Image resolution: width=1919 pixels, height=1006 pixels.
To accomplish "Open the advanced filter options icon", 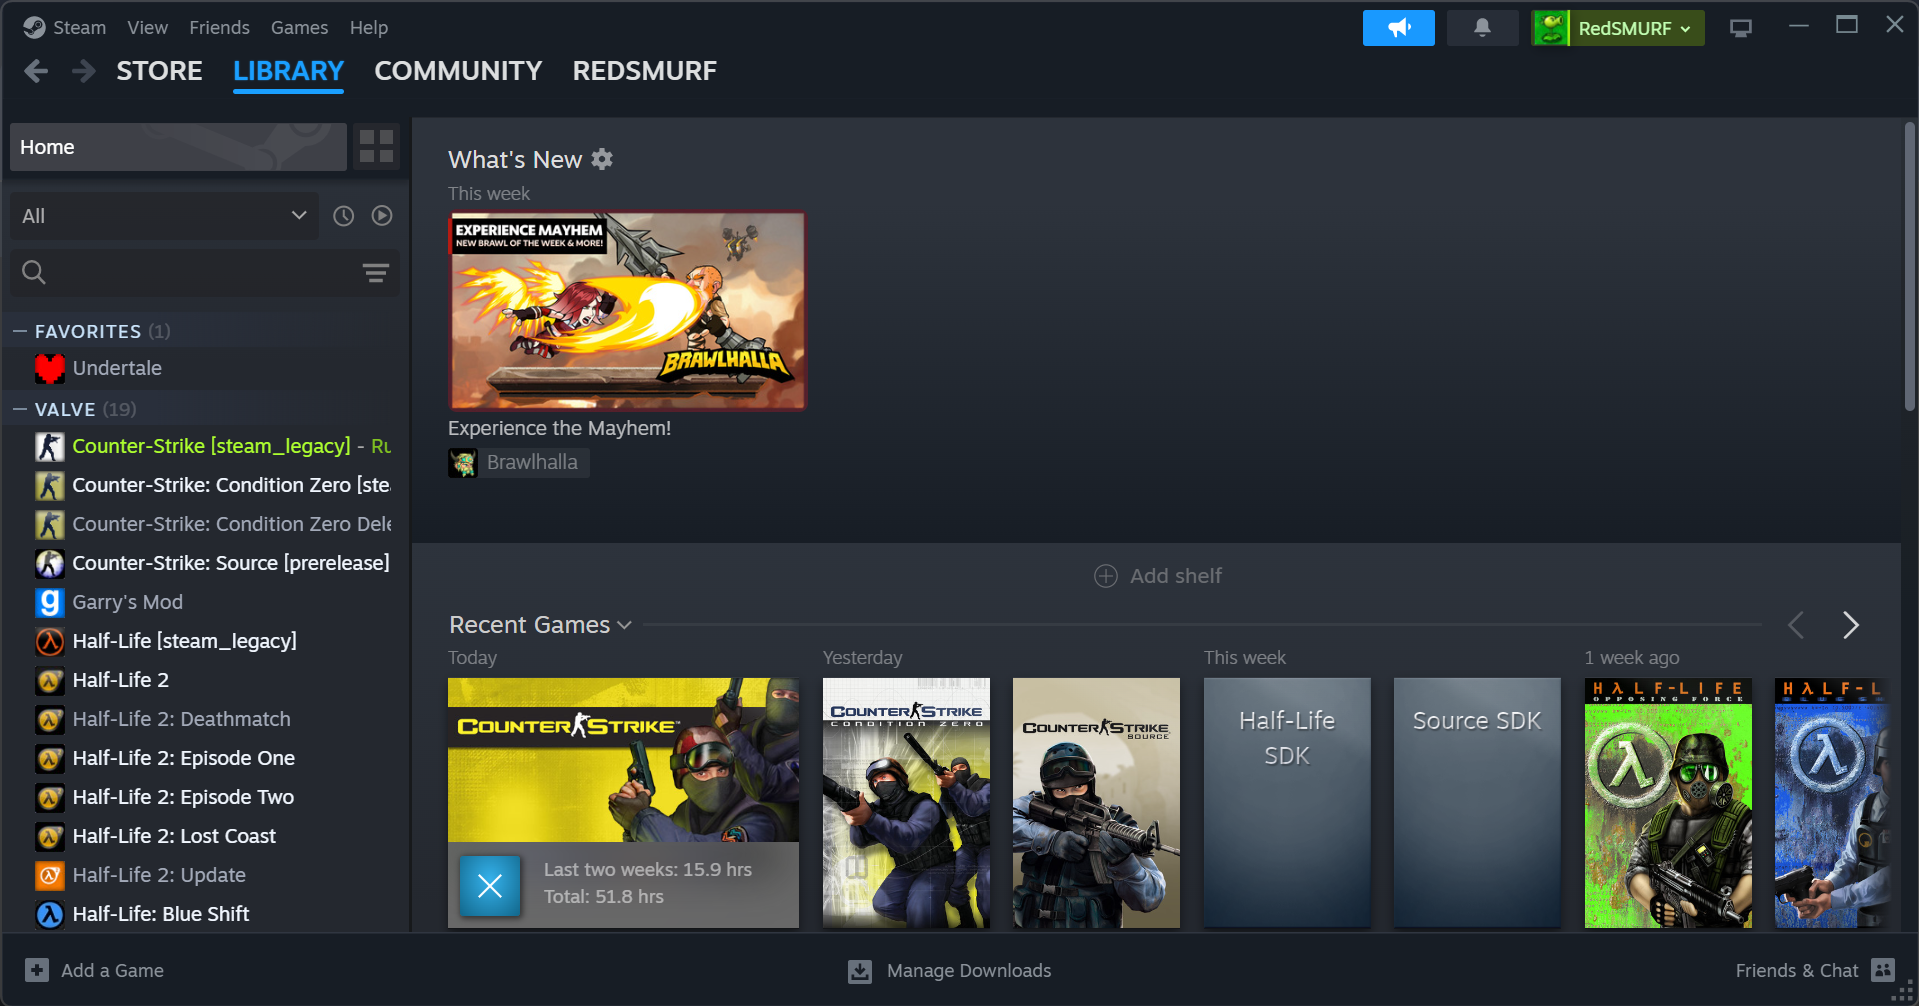I will (x=375, y=273).
